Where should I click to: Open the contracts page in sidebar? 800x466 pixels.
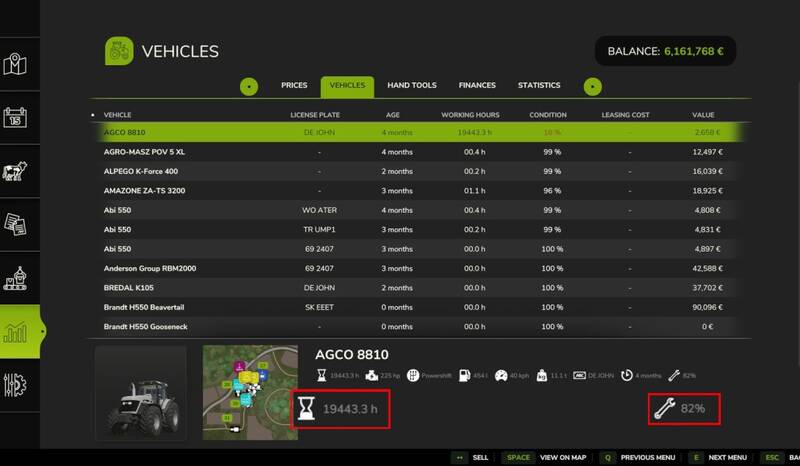point(17,225)
